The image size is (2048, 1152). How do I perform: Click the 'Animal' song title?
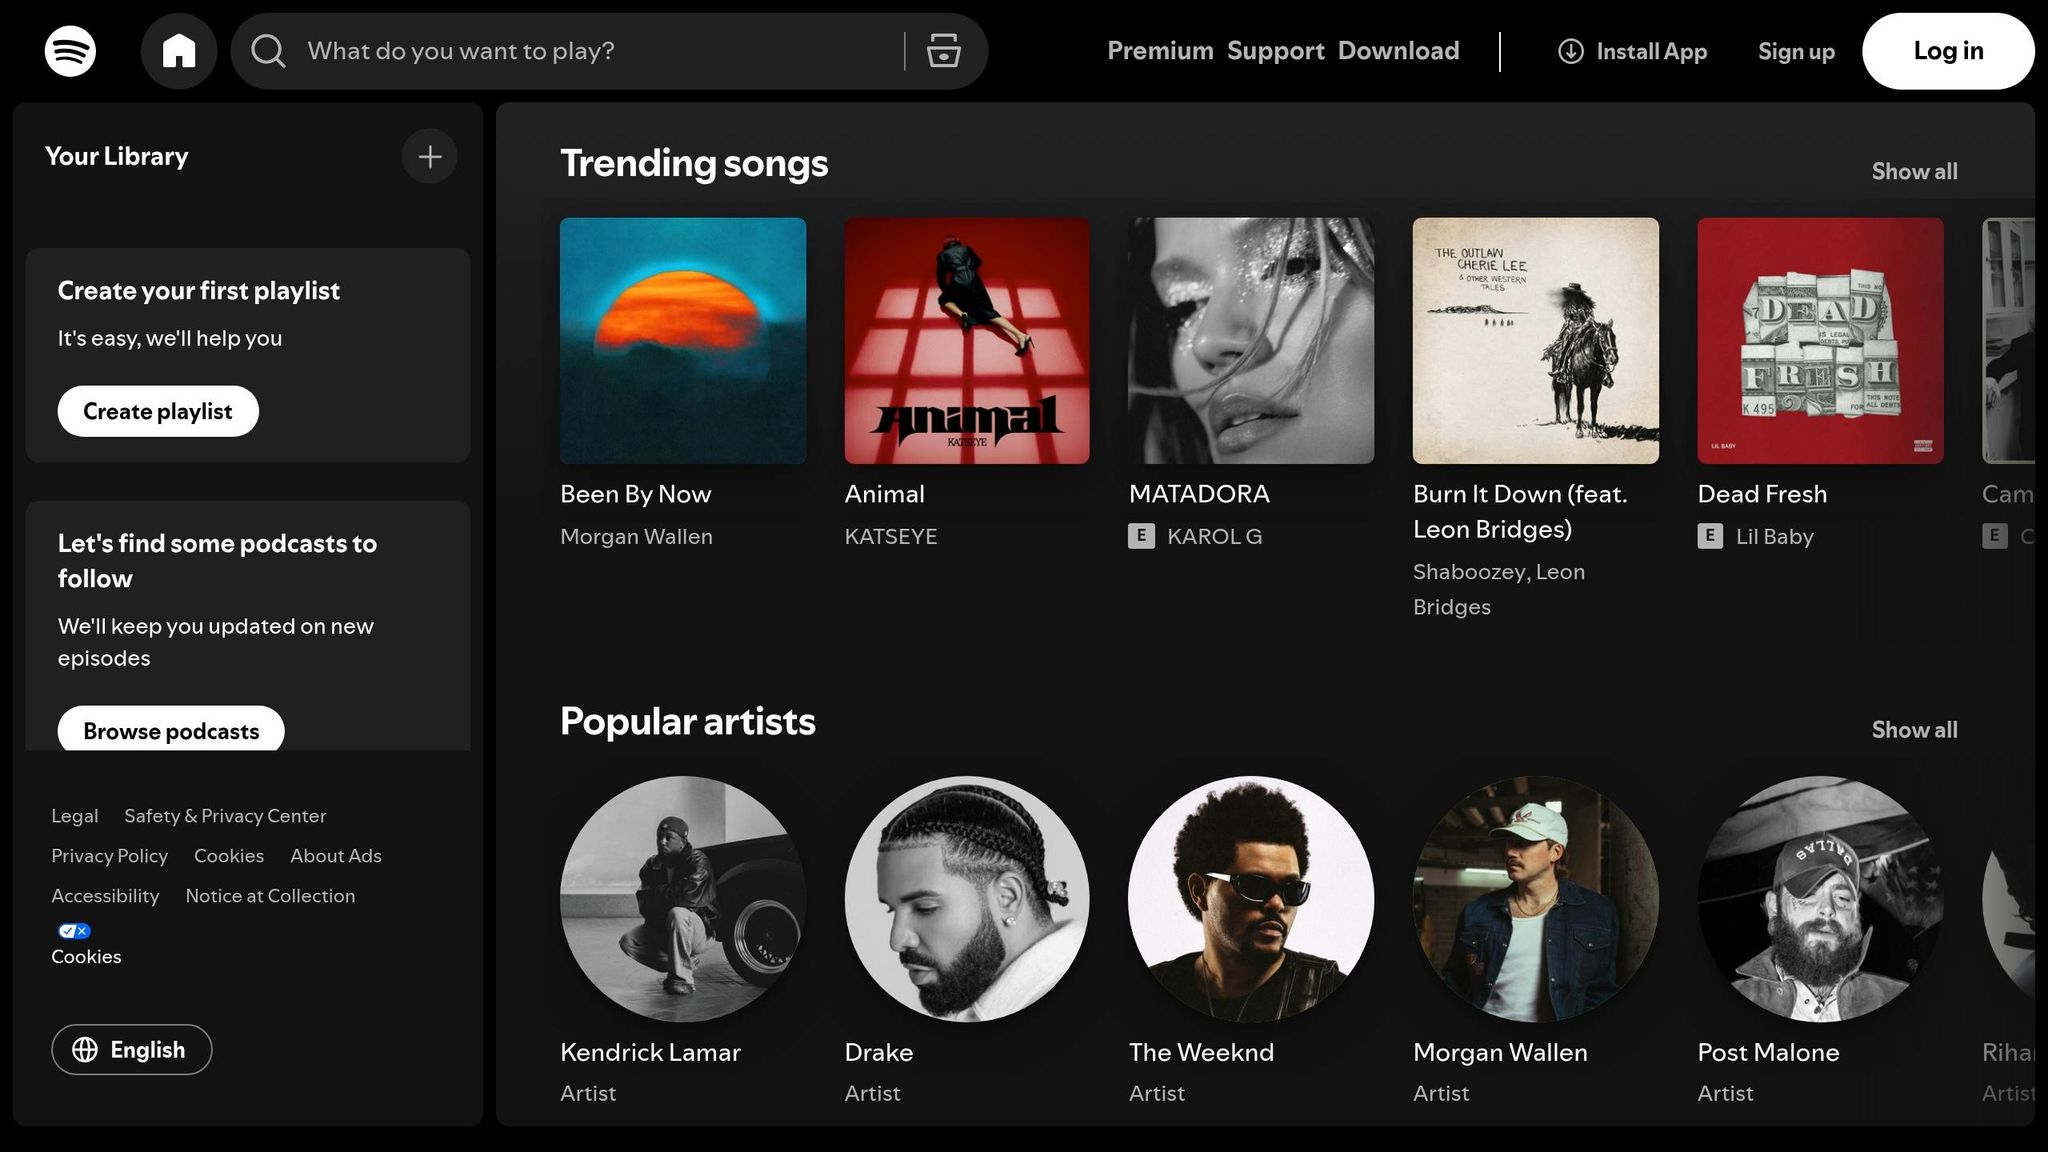point(884,494)
